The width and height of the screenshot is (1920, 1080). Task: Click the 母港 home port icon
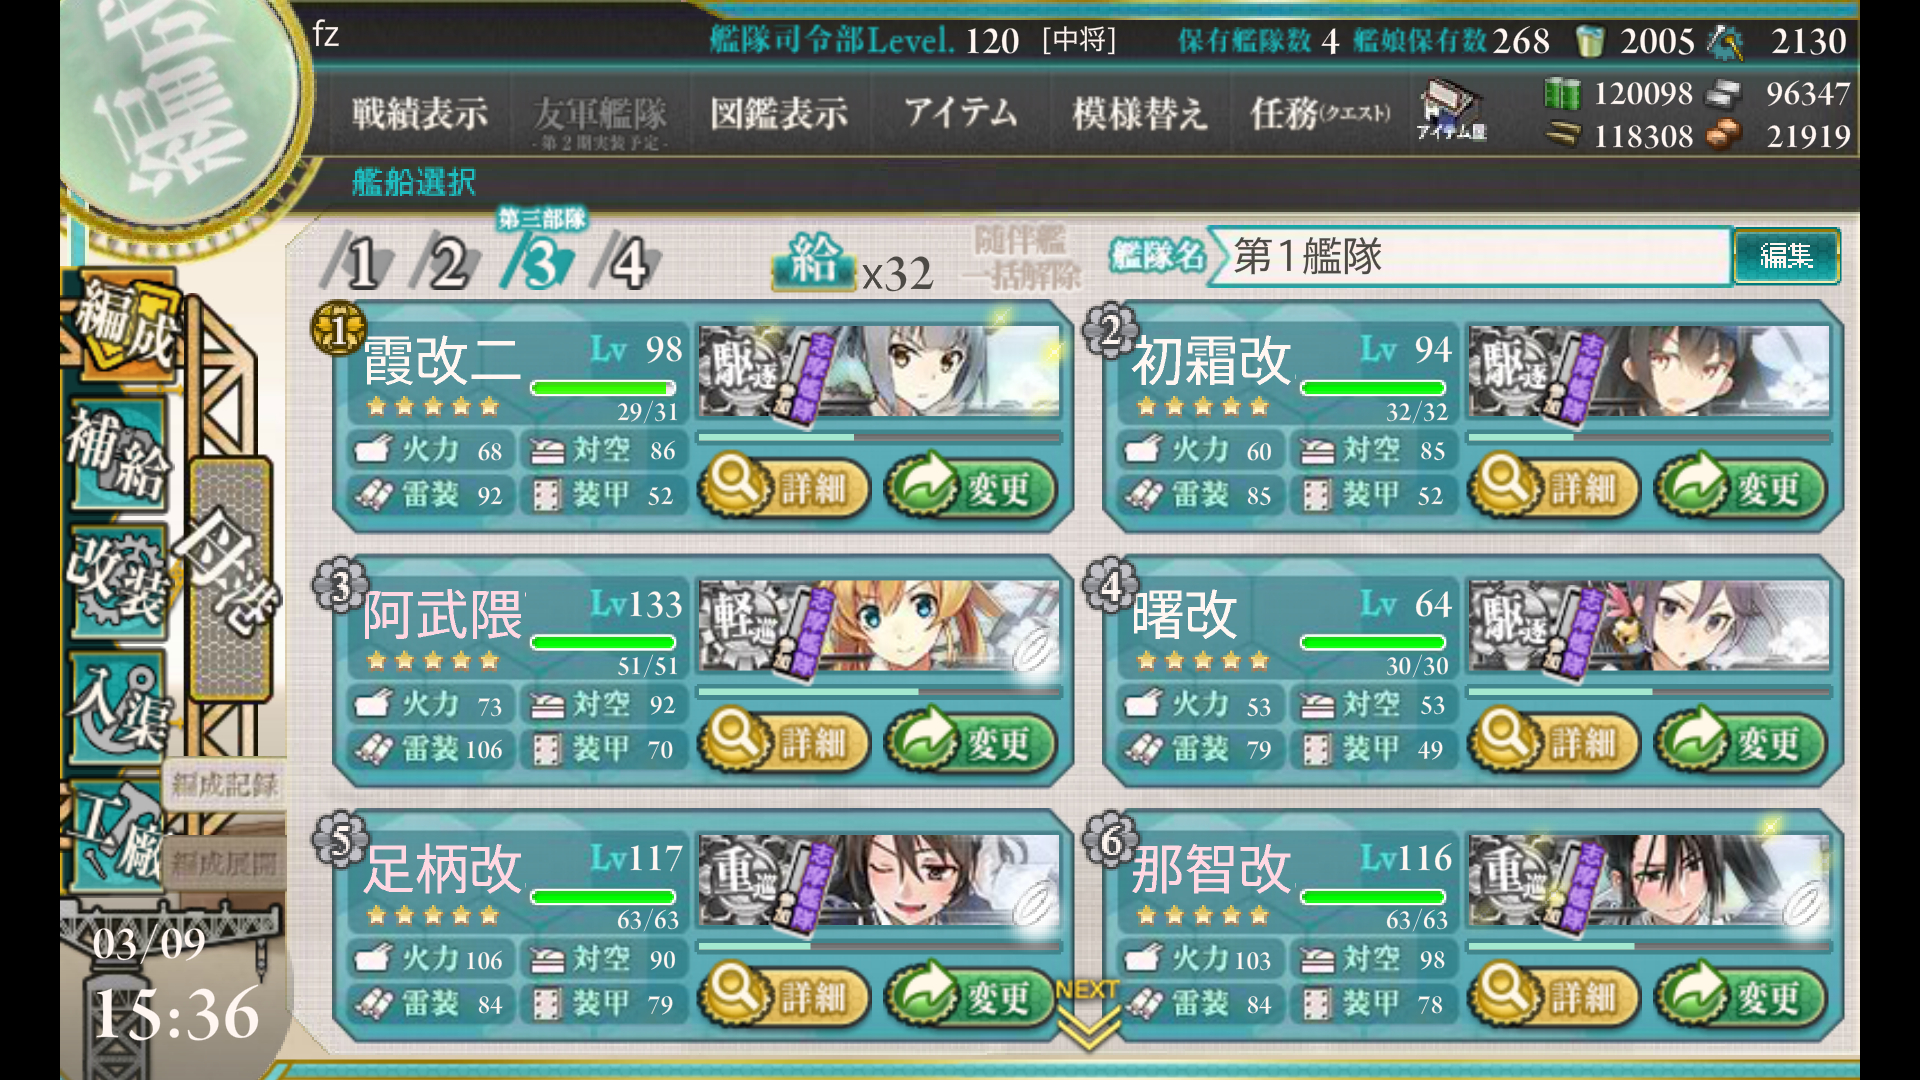point(230,580)
